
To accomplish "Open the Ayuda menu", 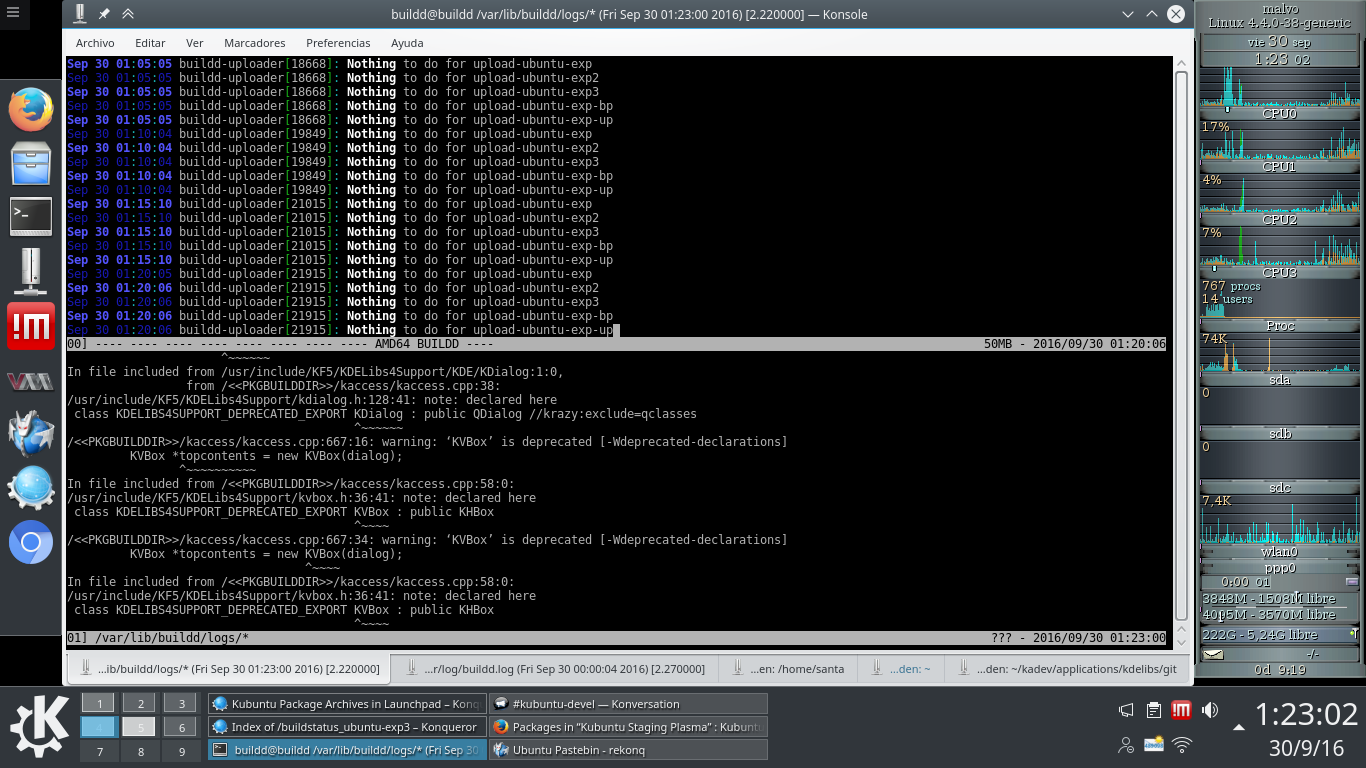I will [407, 43].
